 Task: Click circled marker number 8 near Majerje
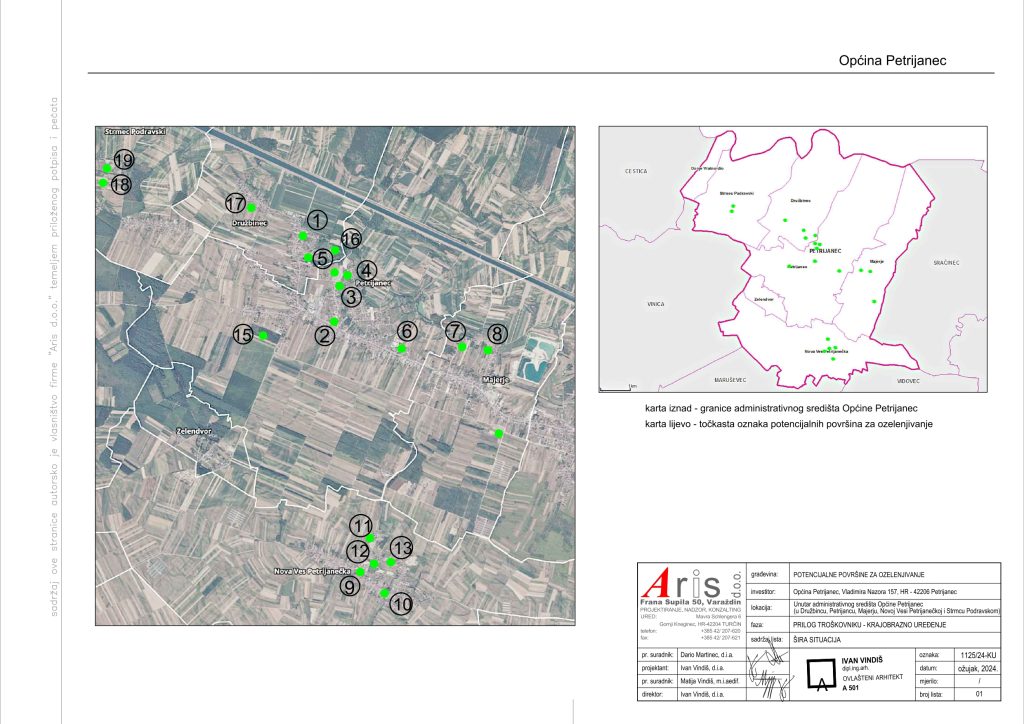497,334
